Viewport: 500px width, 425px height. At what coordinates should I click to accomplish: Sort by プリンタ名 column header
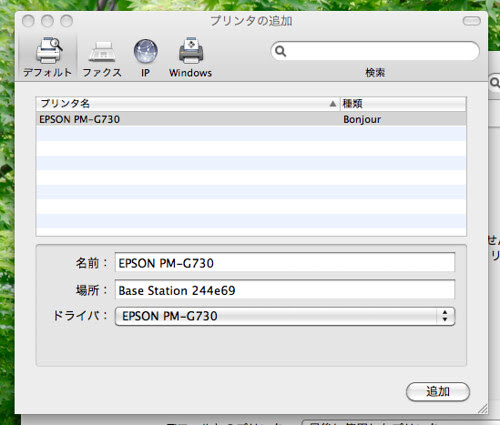point(188,104)
